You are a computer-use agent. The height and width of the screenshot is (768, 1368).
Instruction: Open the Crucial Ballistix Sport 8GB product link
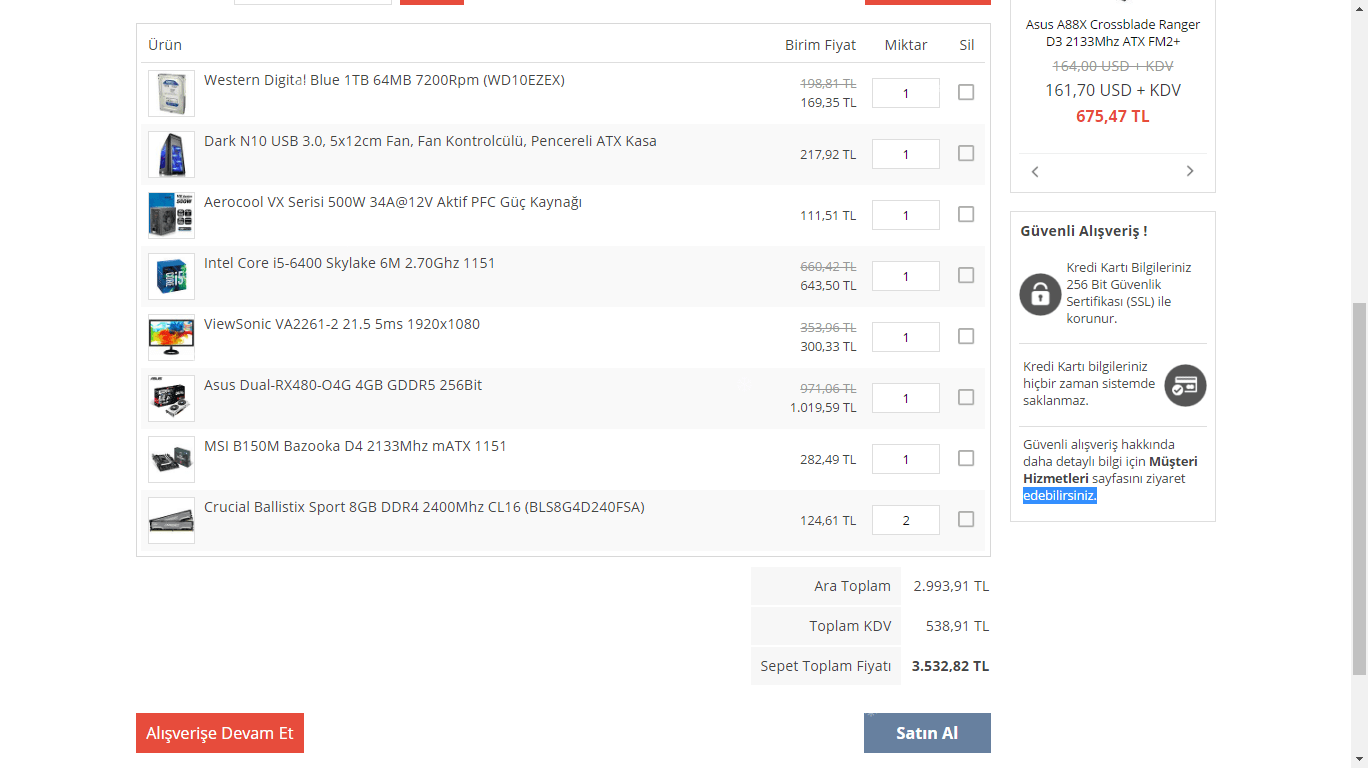click(424, 507)
